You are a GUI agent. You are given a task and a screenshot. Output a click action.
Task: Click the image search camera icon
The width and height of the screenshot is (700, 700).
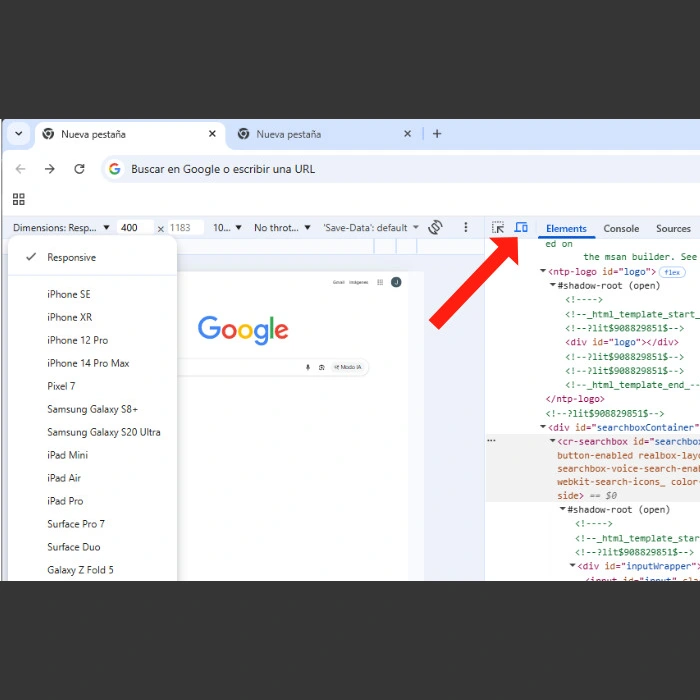[x=321, y=367]
